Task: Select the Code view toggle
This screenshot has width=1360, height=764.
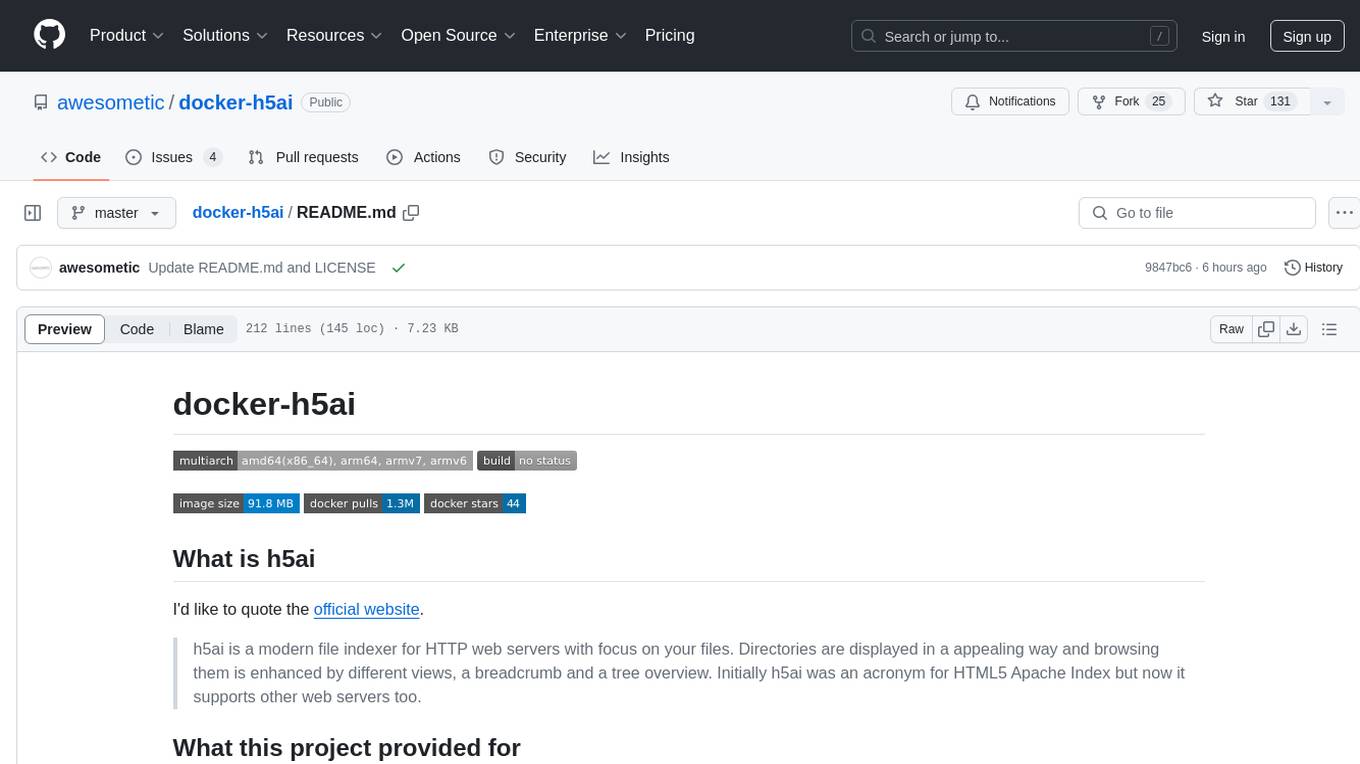Action: point(137,329)
